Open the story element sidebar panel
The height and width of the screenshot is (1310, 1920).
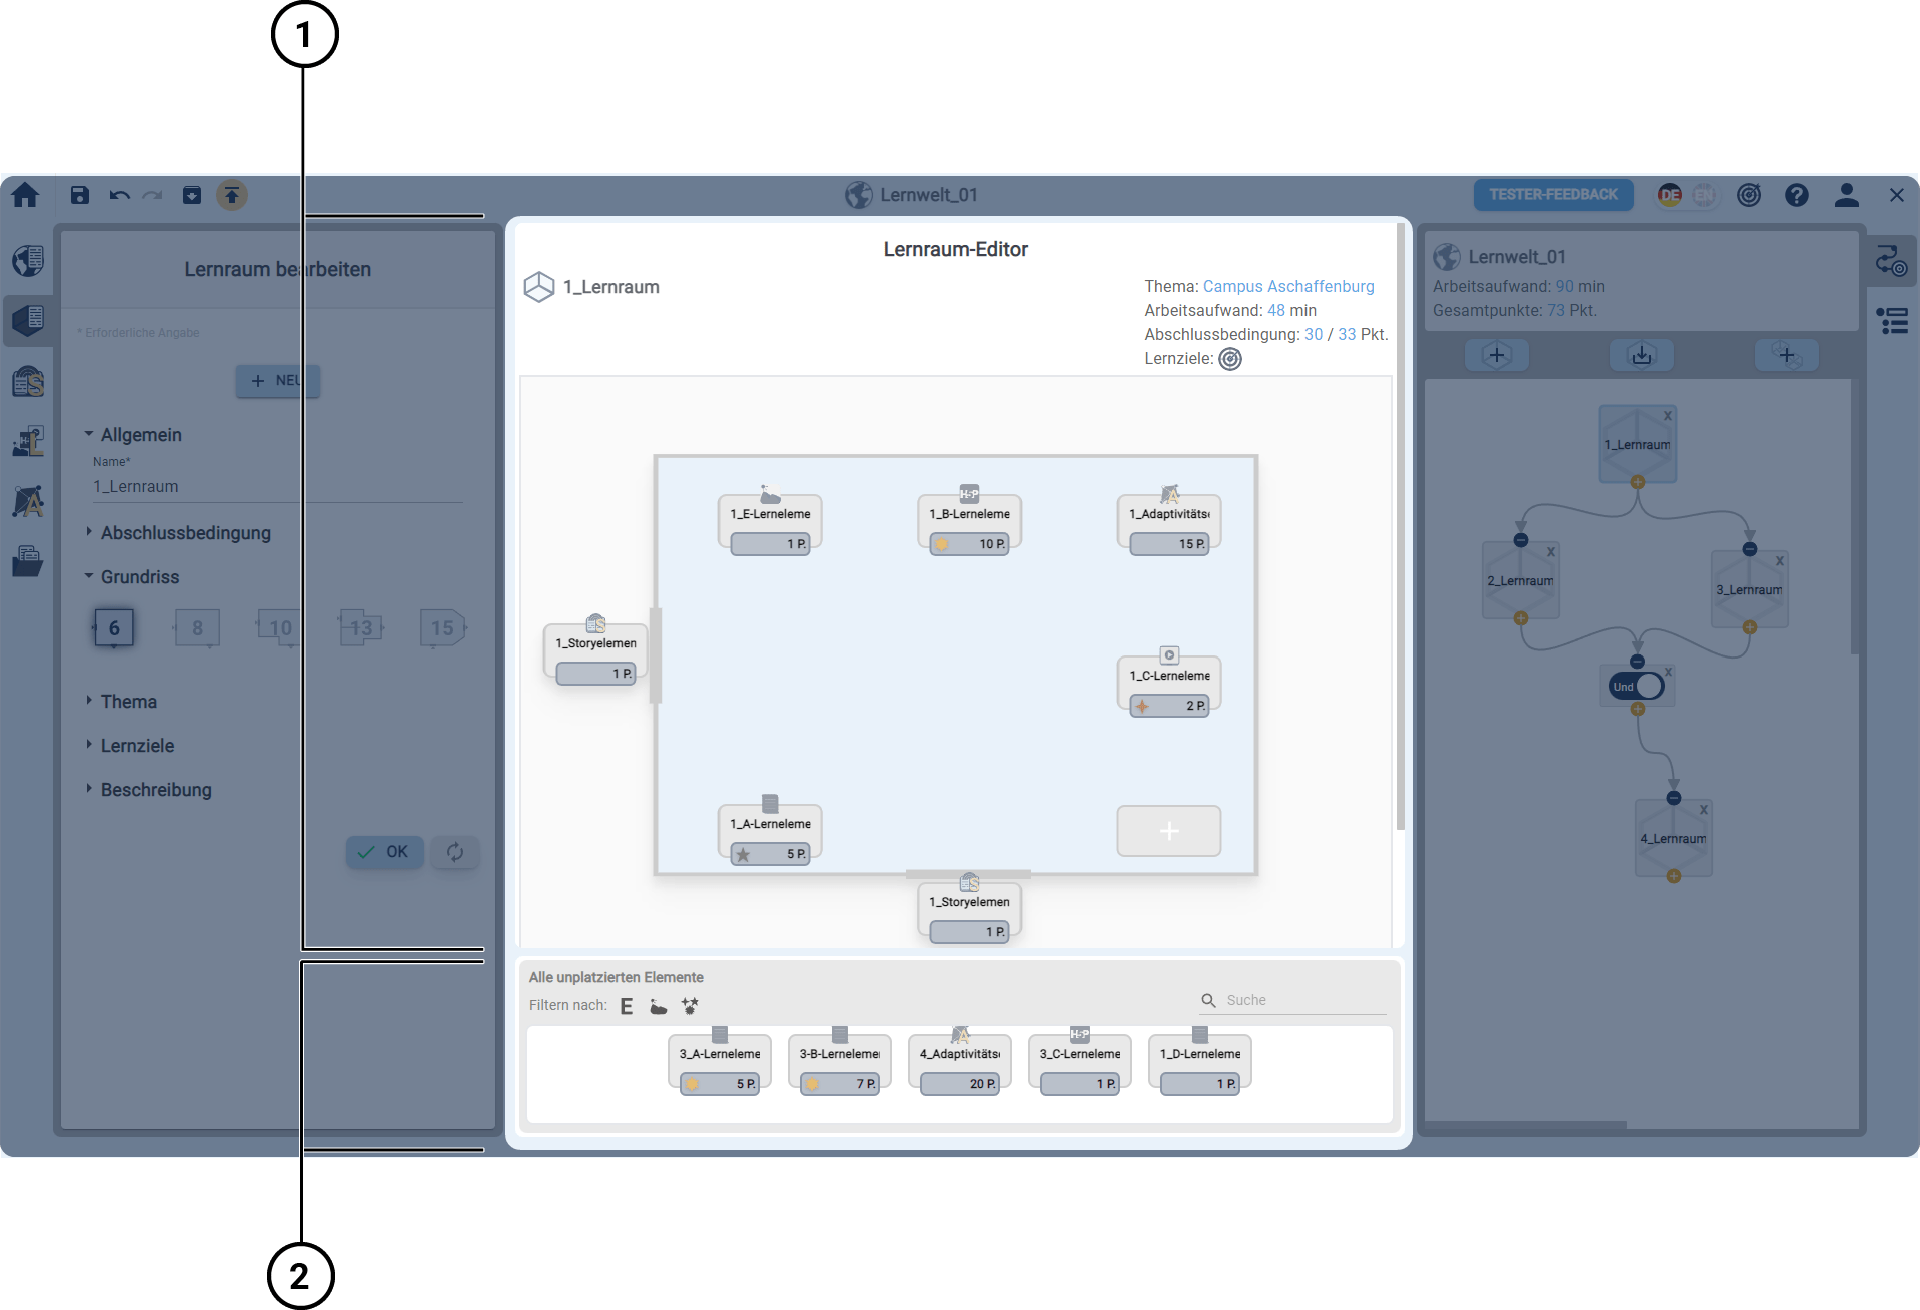28,382
